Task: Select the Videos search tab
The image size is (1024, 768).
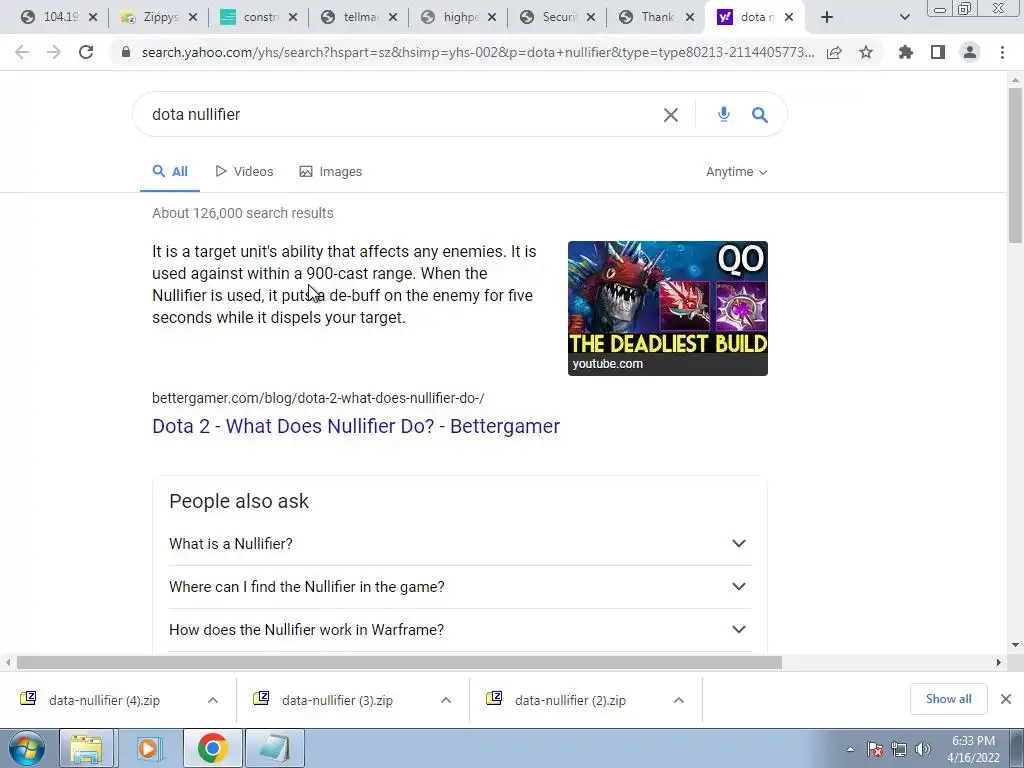Action: pos(244,172)
